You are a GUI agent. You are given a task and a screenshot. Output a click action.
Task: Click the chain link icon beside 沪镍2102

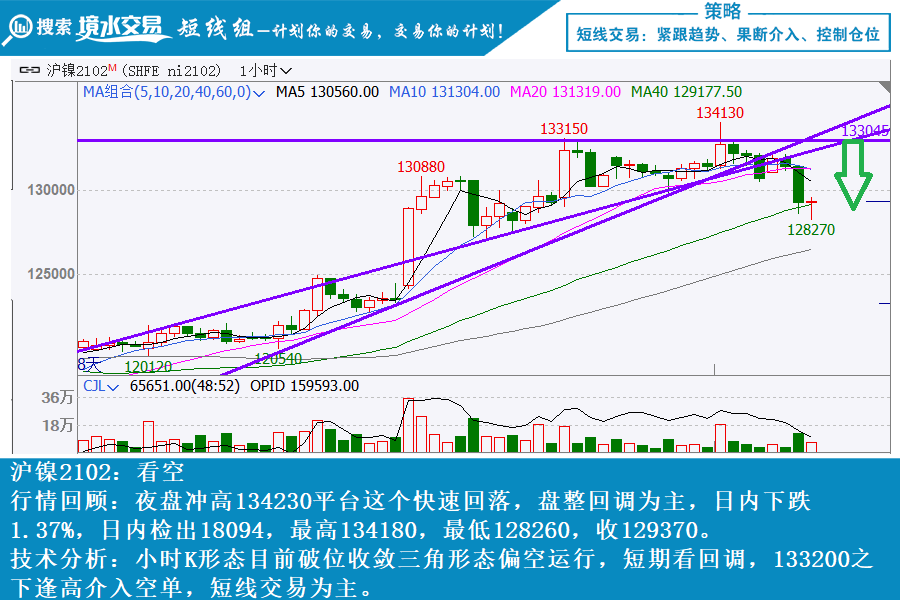(28, 71)
